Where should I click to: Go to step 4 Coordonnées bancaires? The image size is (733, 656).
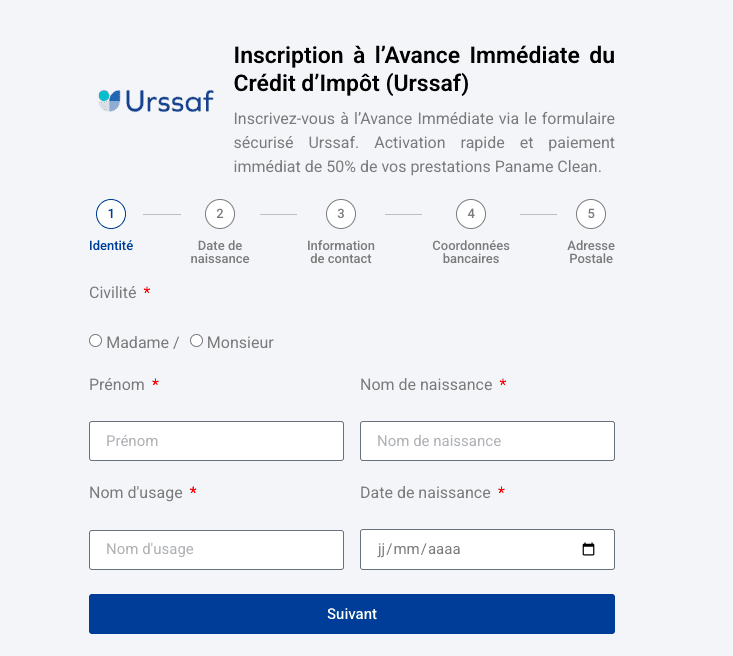pyautogui.click(x=471, y=214)
